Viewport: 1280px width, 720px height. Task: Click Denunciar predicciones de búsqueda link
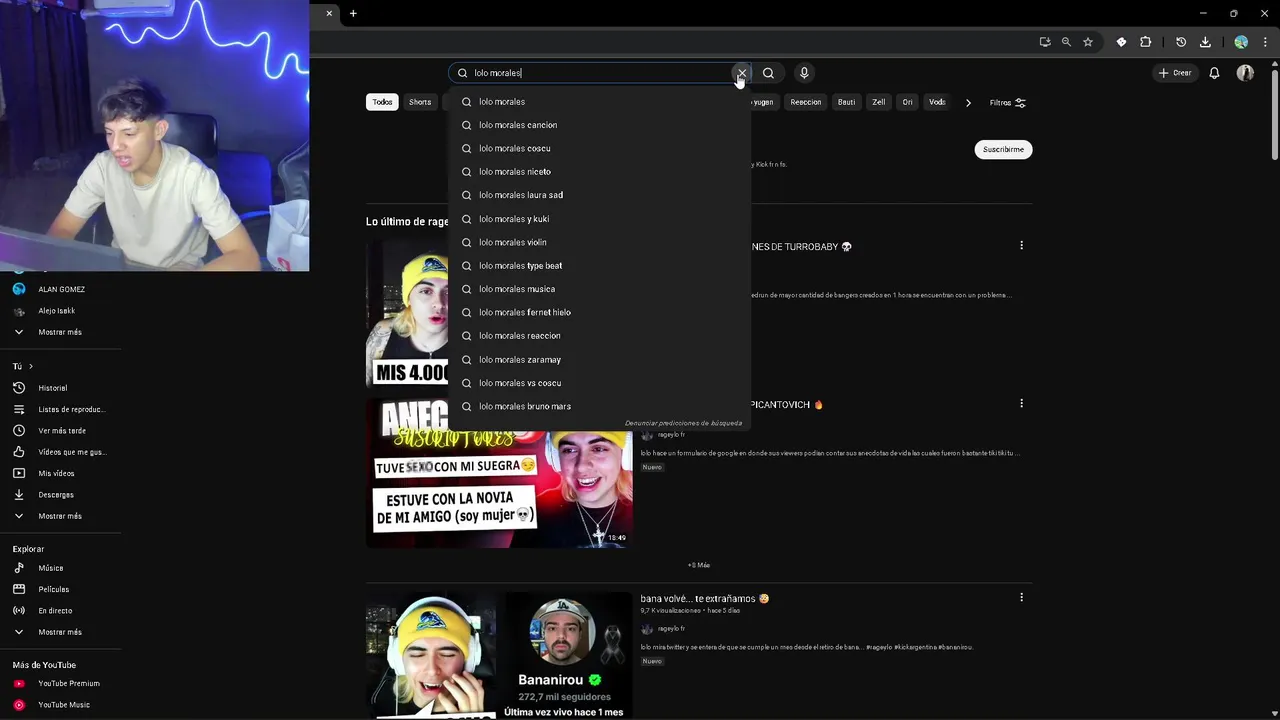[683, 423]
